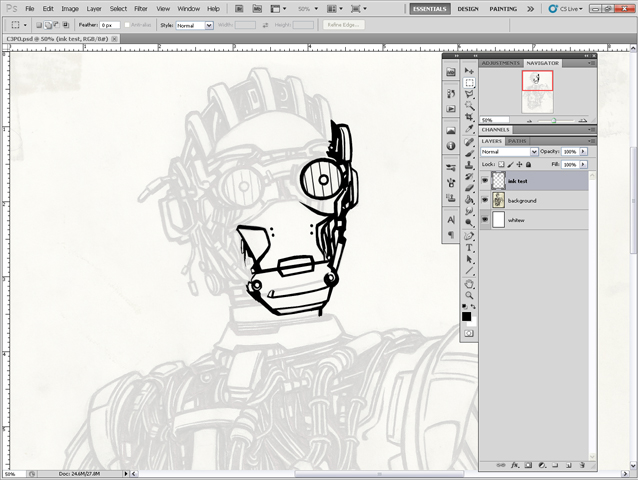Launch Bridge from application bar
The image size is (638, 480).
[x=239, y=9]
